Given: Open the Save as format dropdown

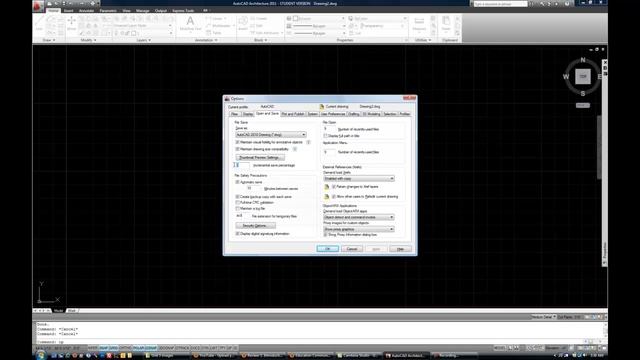Looking at the screenshot, I should click(x=271, y=134).
